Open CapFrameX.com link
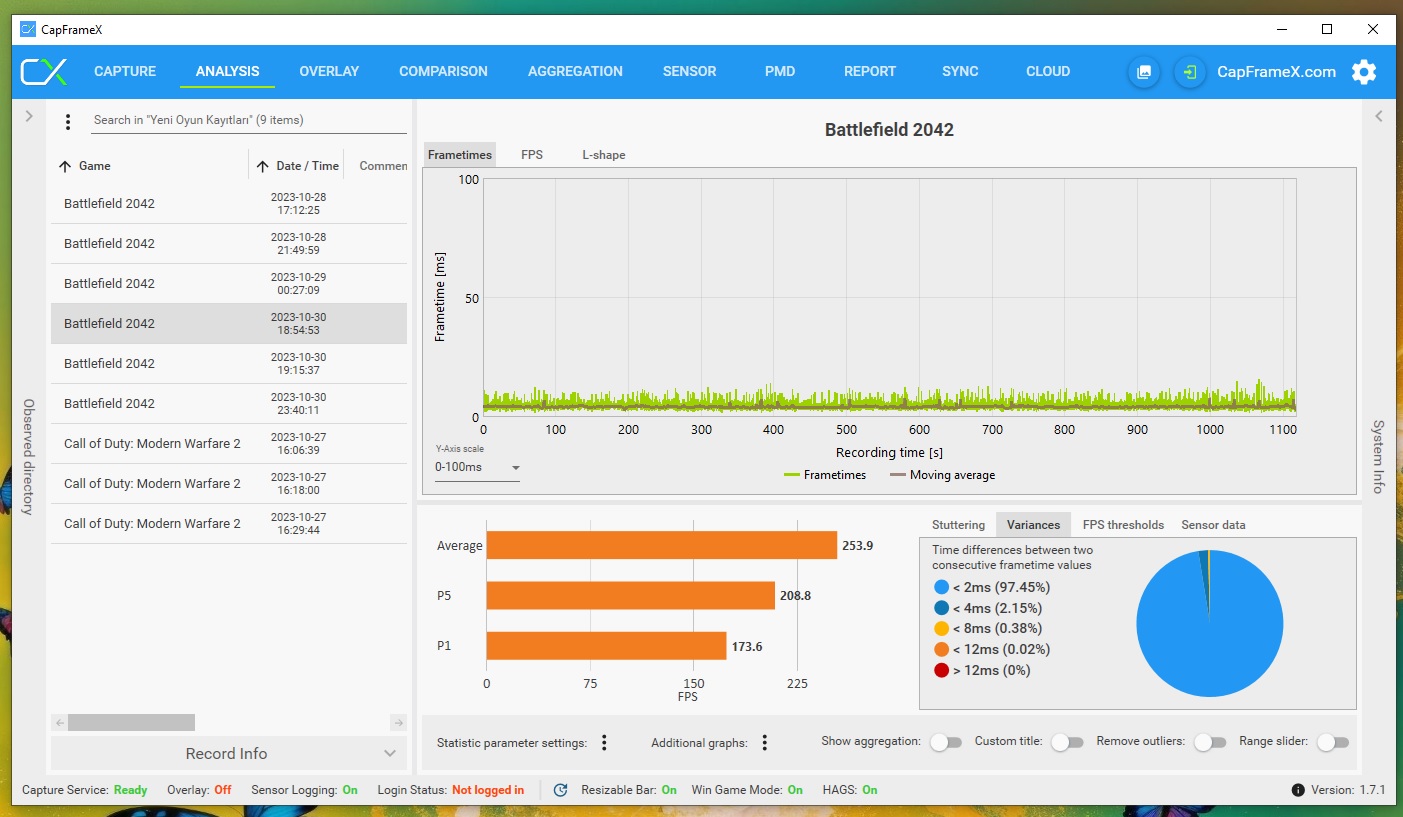1403x817 pixels. point(1276,72)
